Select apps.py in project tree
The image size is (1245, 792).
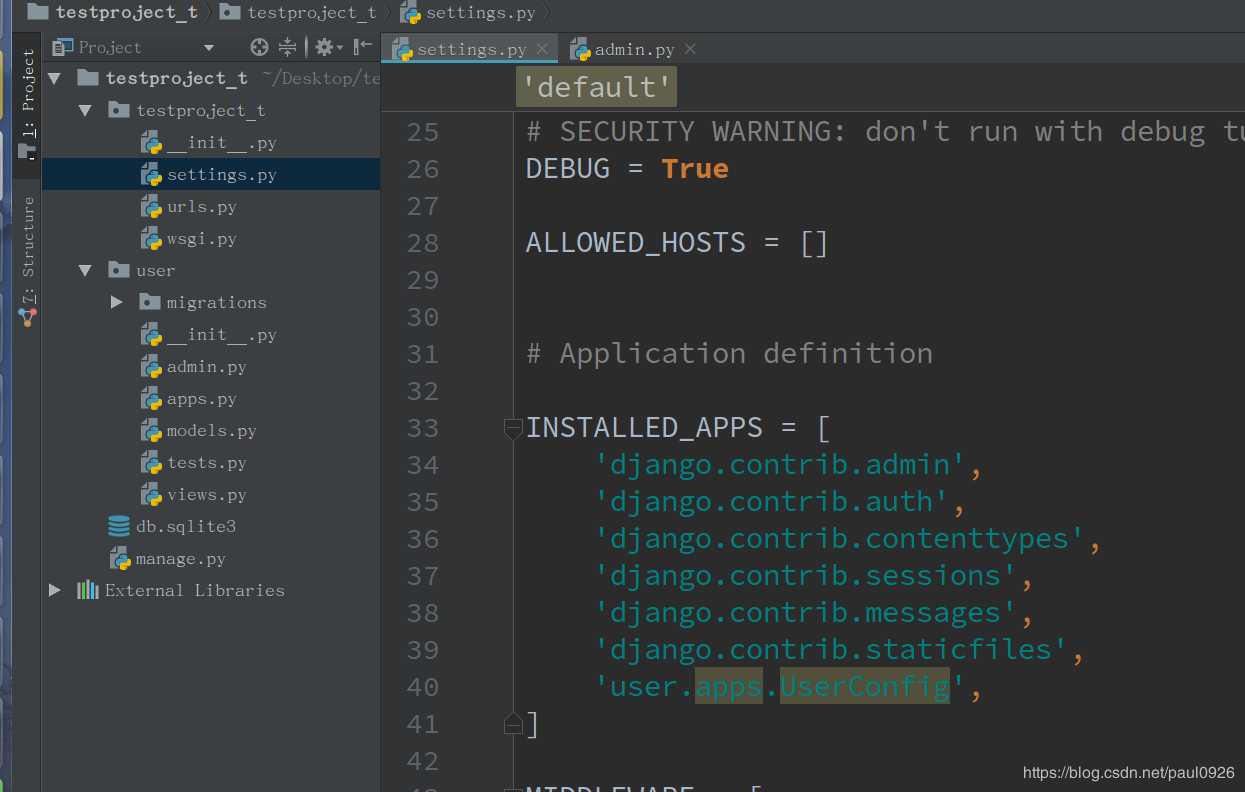pyautogui.click(x=211, y=398)
